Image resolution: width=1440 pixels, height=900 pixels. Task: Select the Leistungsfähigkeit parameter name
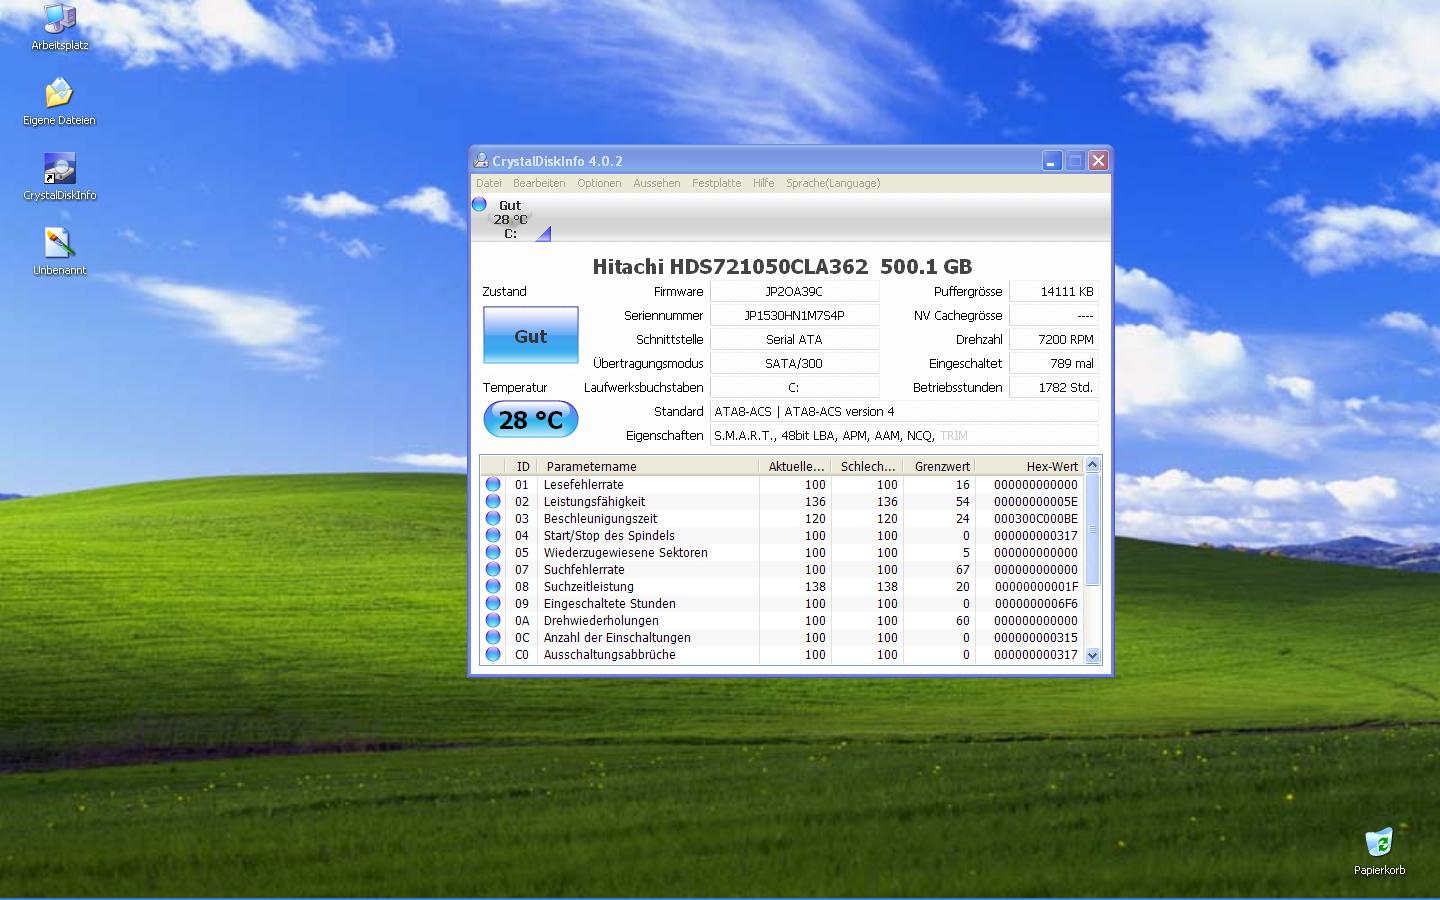point(594,501)
